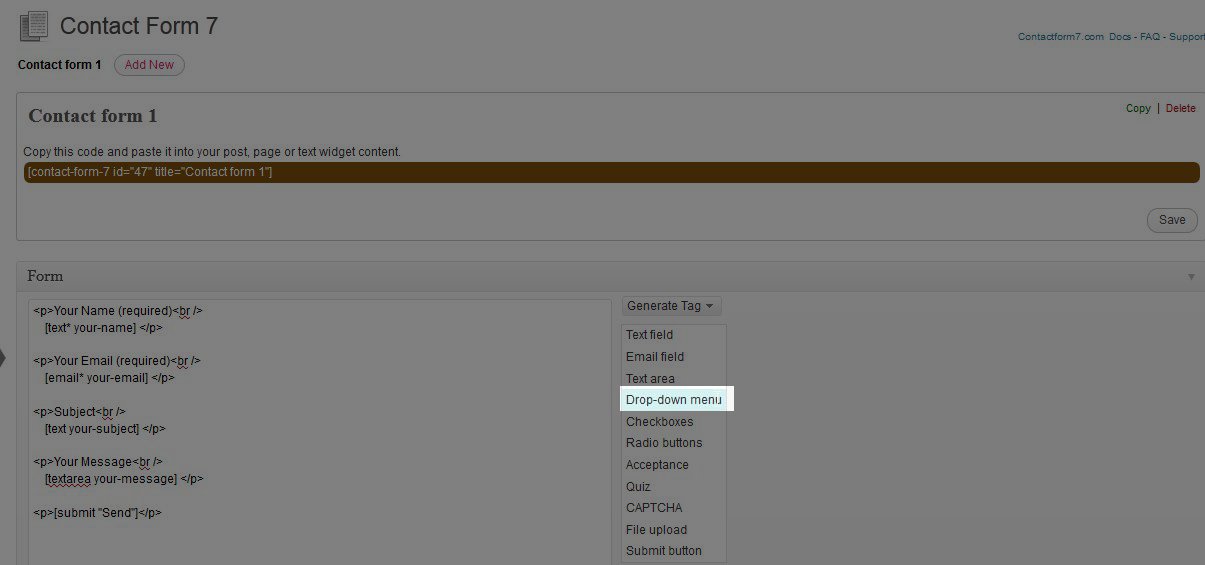Choose Checkboxes in tag generator list
The width and height of the screenshot is (1205, 565).
(x=660, y=422)
